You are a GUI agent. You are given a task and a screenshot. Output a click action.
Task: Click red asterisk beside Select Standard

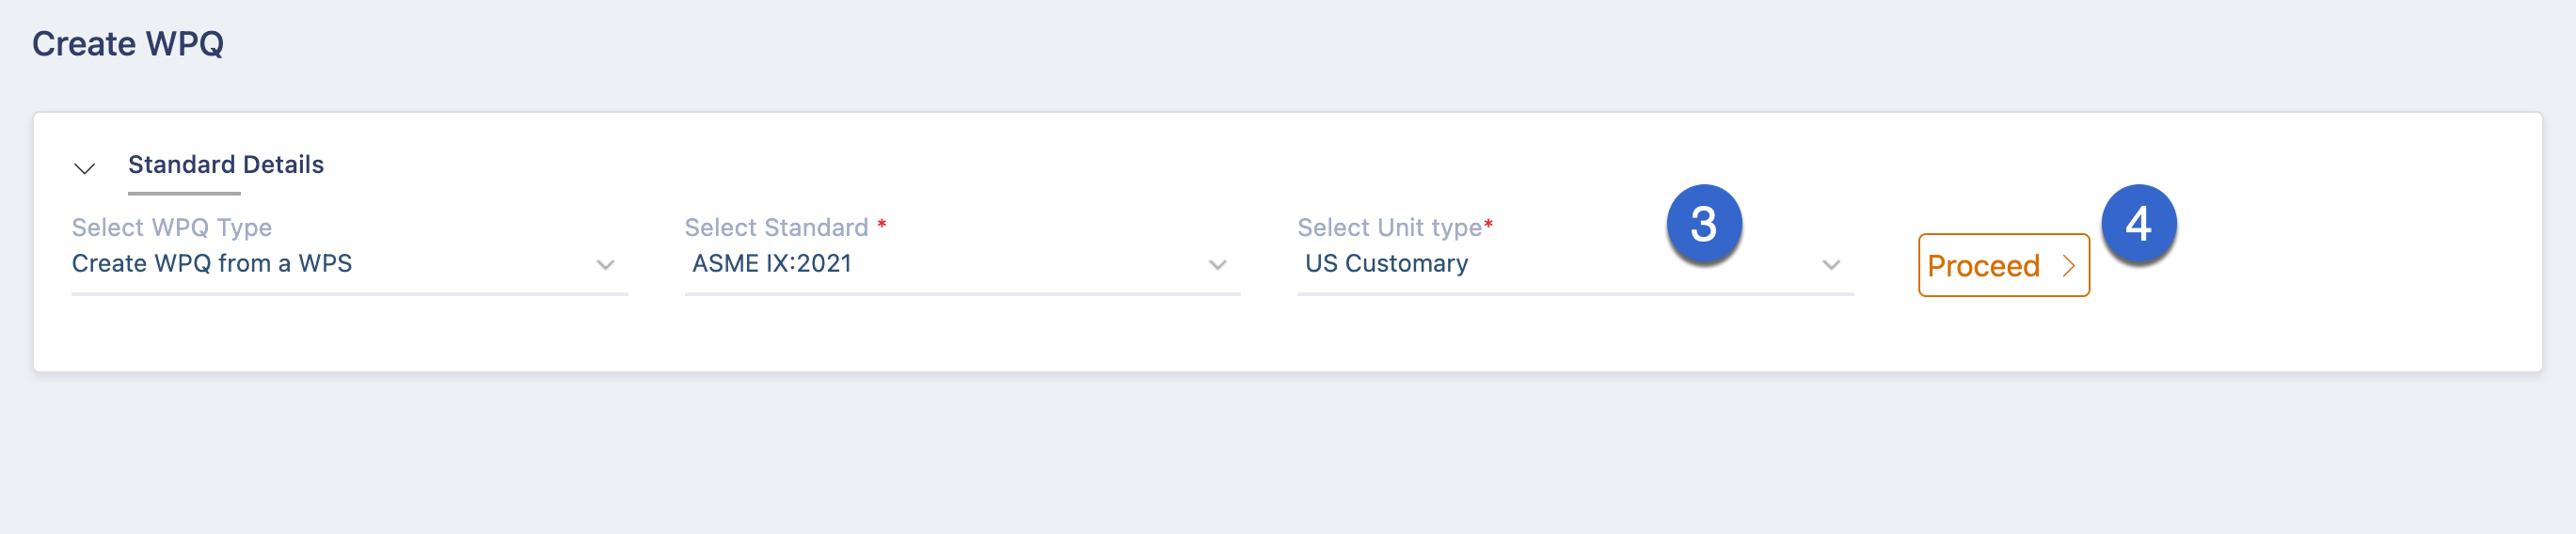click(882, 223)
